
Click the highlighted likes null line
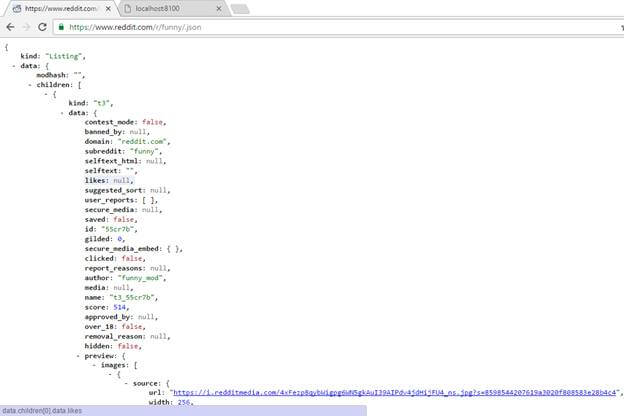point(109,180)
